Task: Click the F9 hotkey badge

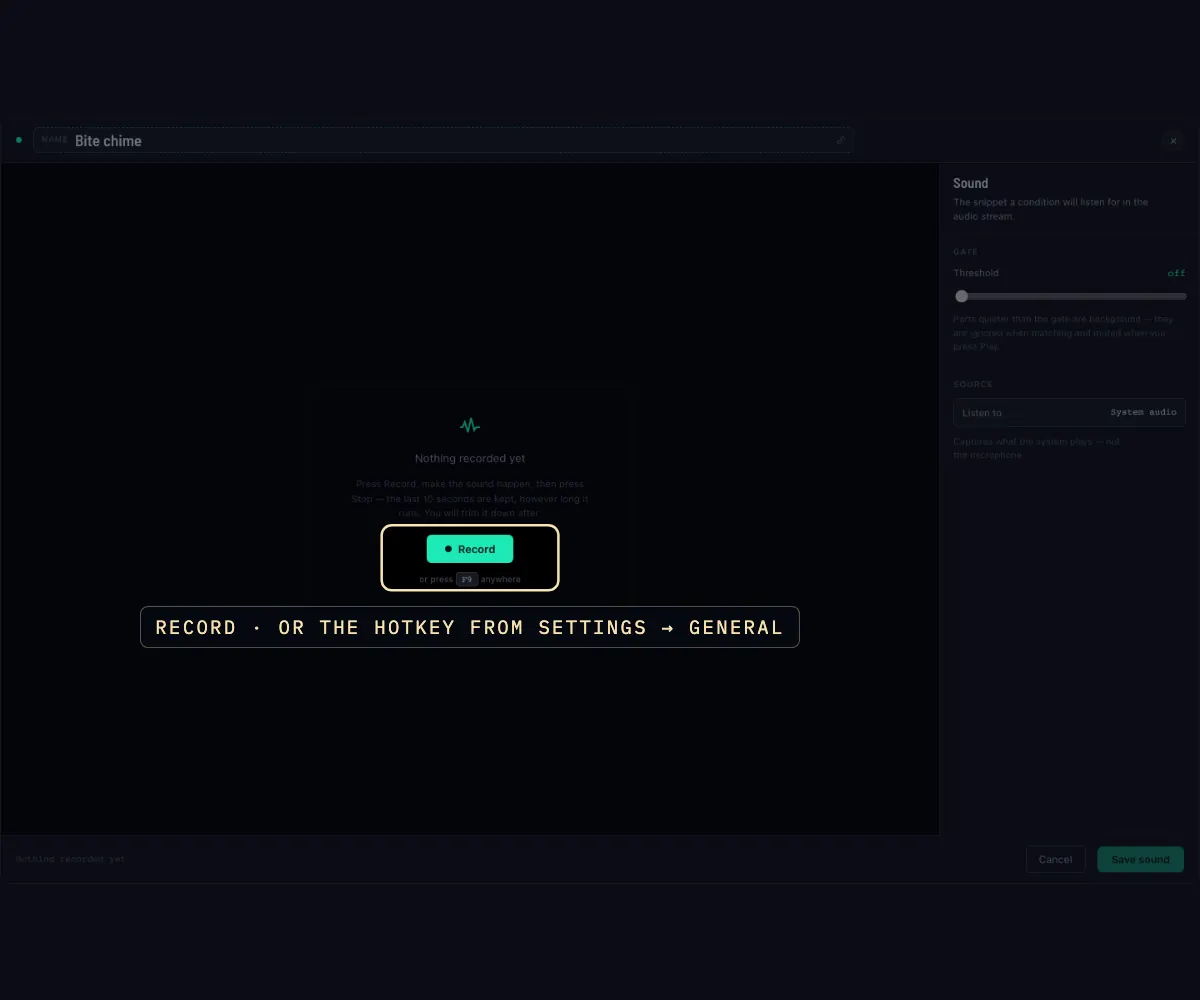Action: click(467, 579)
